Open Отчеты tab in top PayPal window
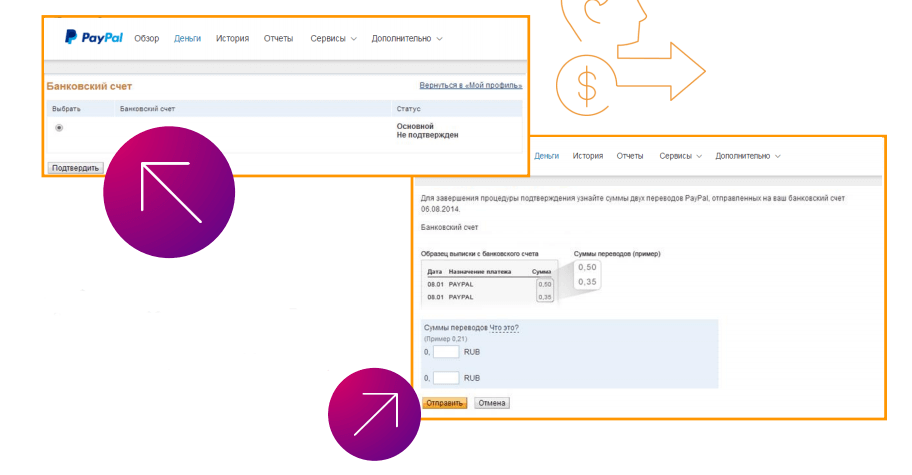Viewport: 912px width, 475px height. [278, 38]
